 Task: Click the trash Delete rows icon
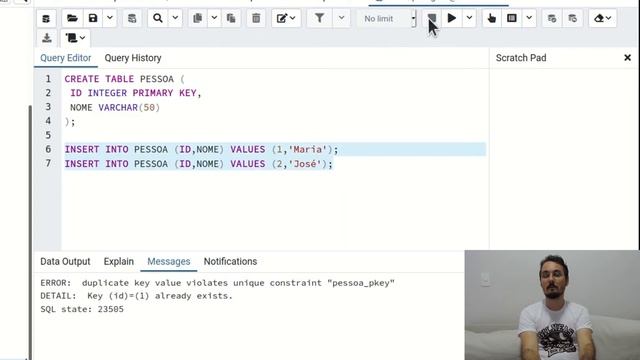pyautogui.click(x=256, y=18)
